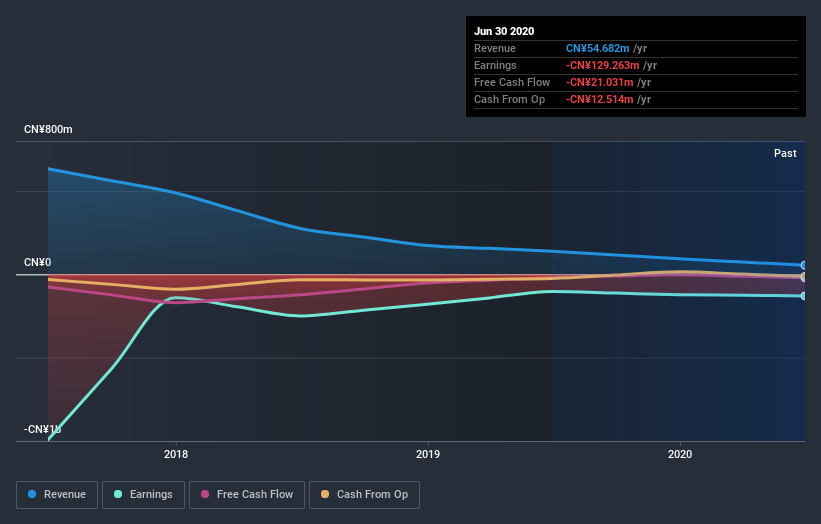The width and height of the screenshot is (821, 524).
Task: Toggle the Cash From Op legend button
Action: (364, 495)
